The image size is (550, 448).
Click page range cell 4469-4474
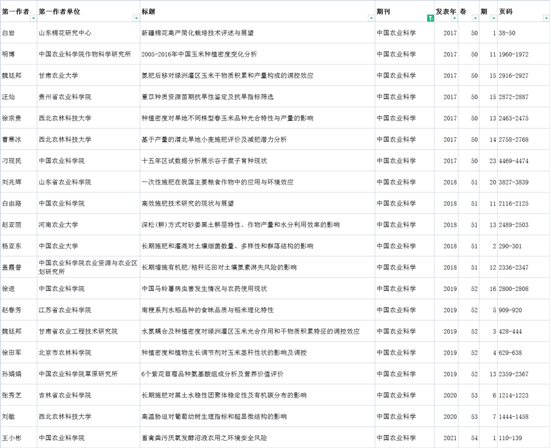click(523, 161)
